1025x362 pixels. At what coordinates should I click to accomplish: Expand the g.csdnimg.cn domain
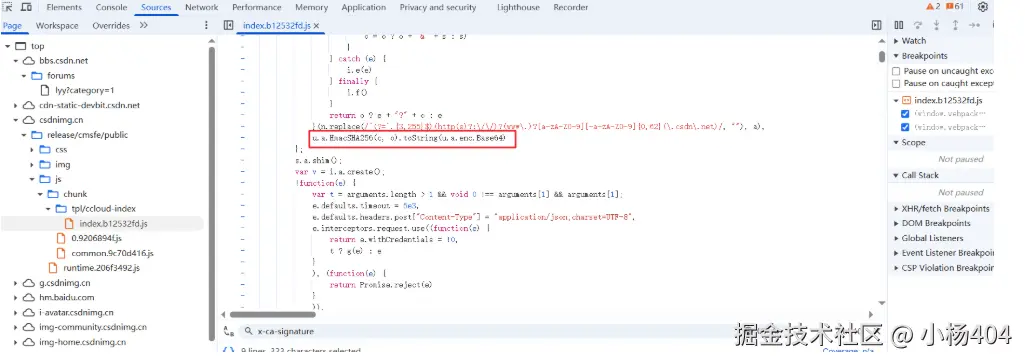15,283
